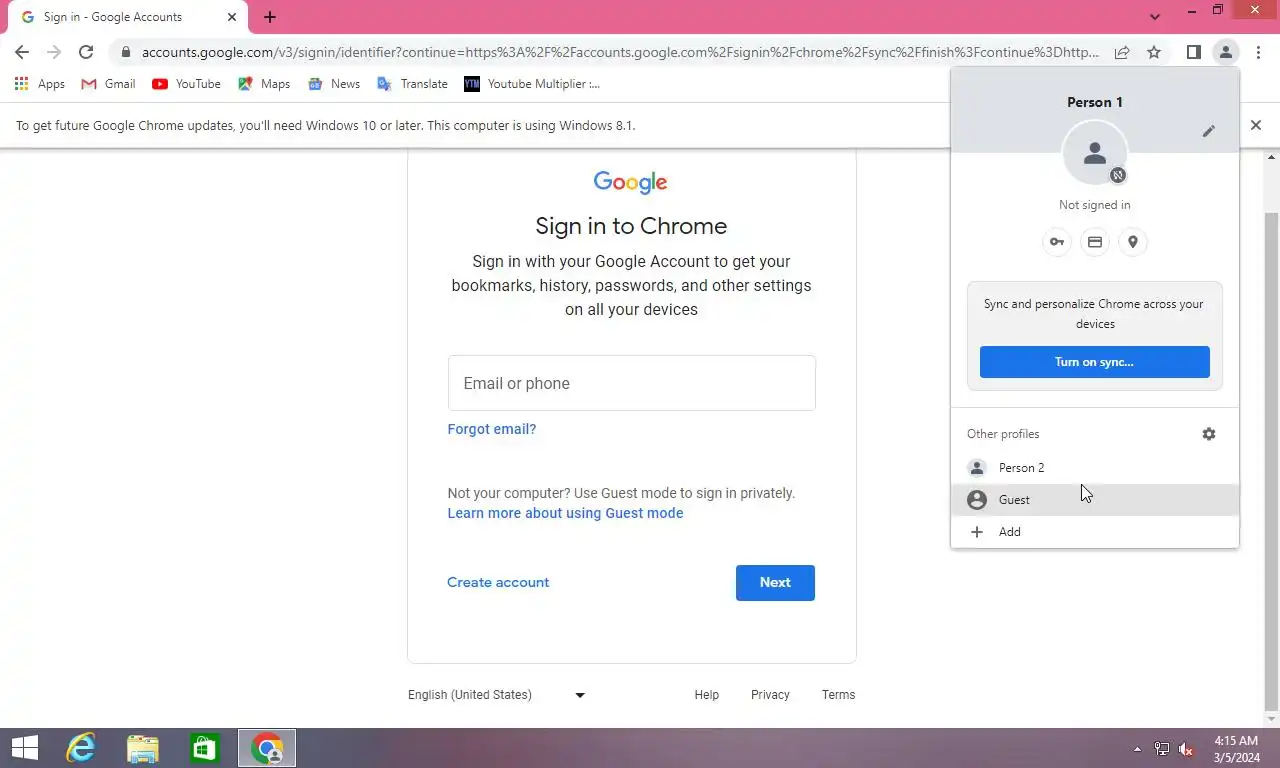Click the share page icon in address bar

pos(1122,52)
